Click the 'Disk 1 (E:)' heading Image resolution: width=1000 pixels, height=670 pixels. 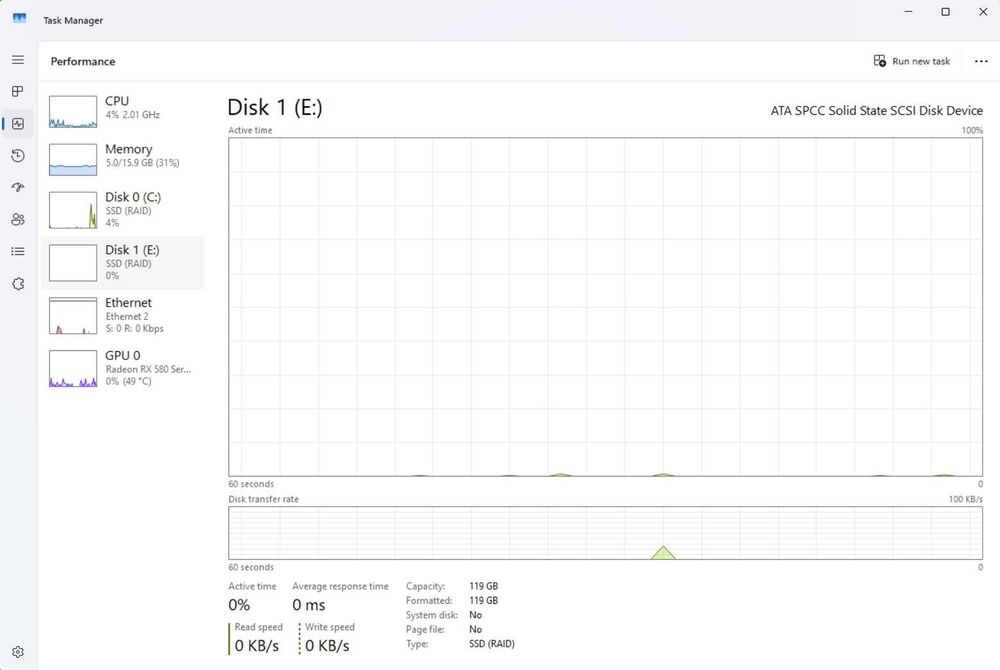pos(275,107)
